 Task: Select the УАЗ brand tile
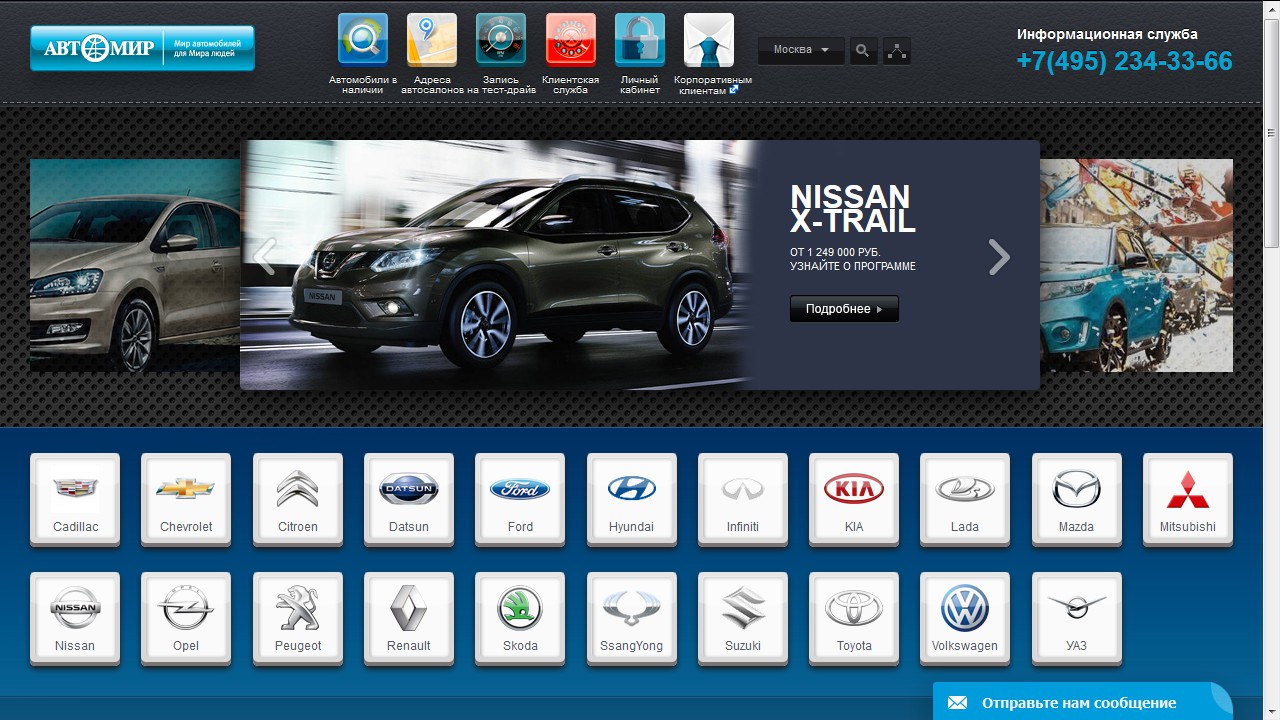(x=1077, y=619)
